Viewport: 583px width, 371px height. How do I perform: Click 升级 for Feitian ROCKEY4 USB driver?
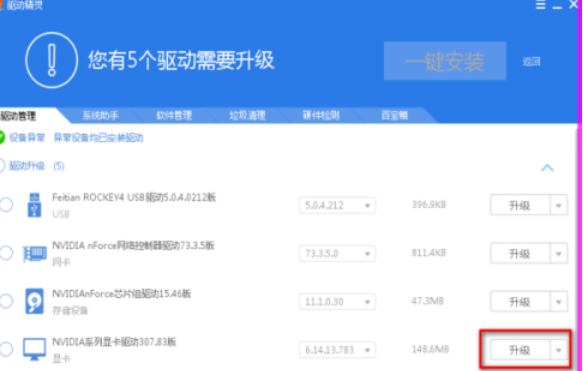(520, 205)
